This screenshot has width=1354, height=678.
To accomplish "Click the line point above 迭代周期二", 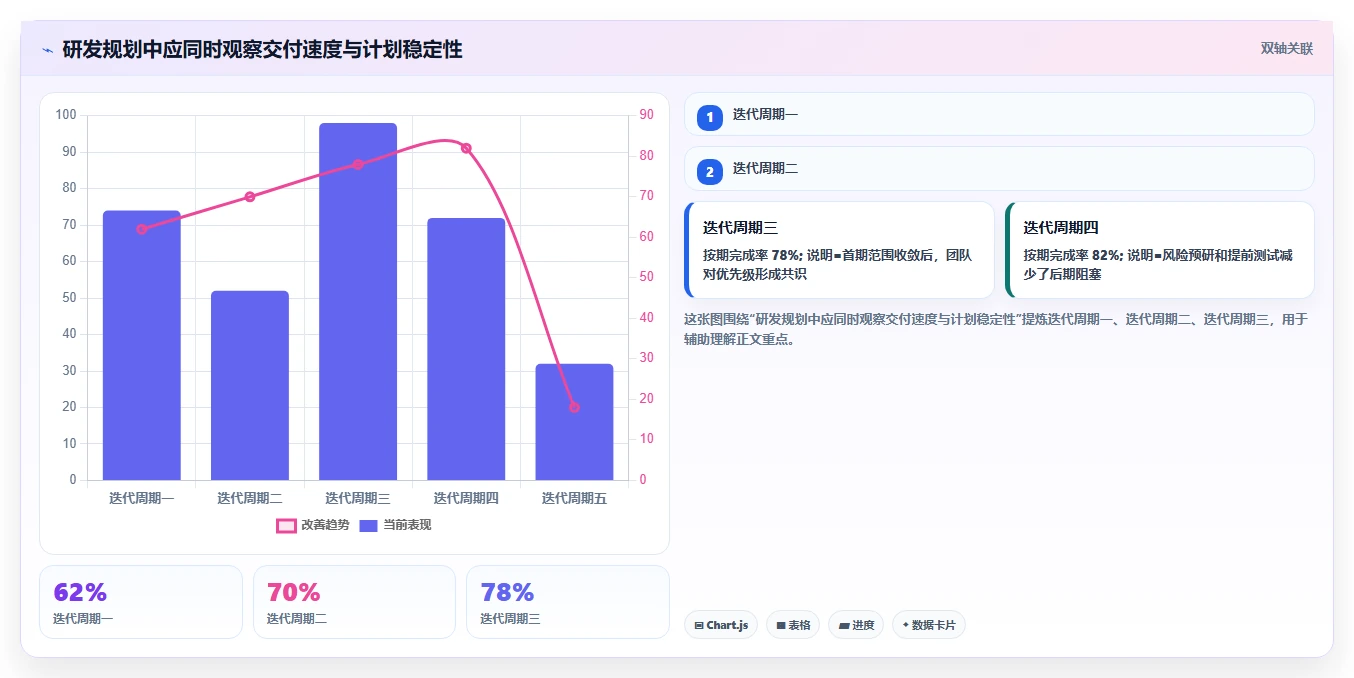I will 250,197.
